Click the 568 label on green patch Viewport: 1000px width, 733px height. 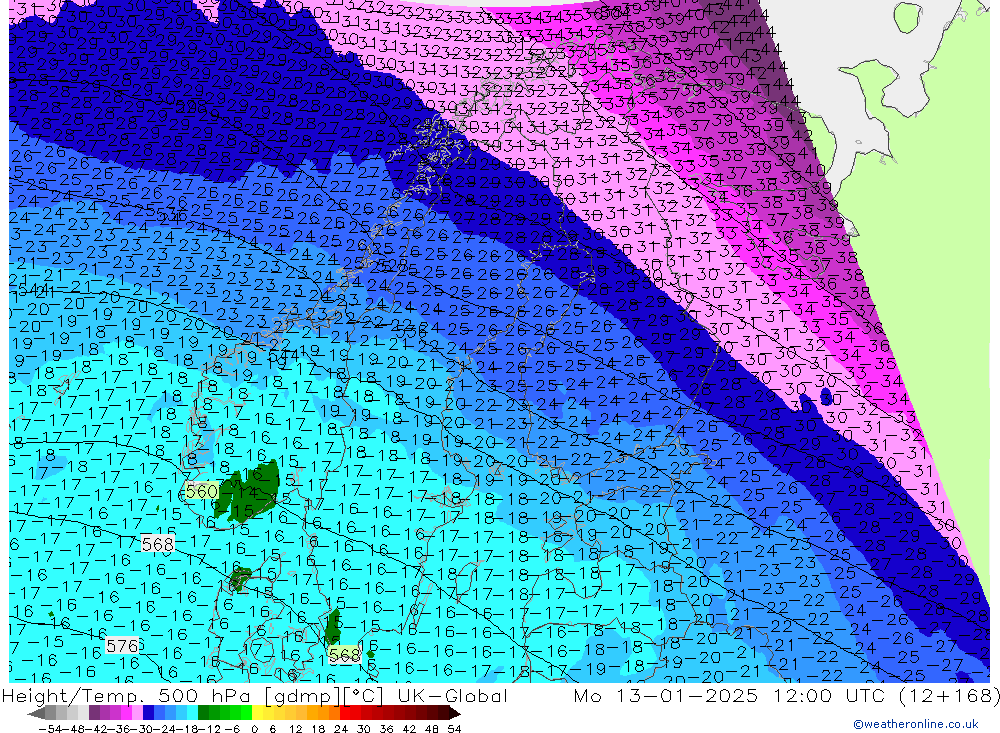coord(344,655)
